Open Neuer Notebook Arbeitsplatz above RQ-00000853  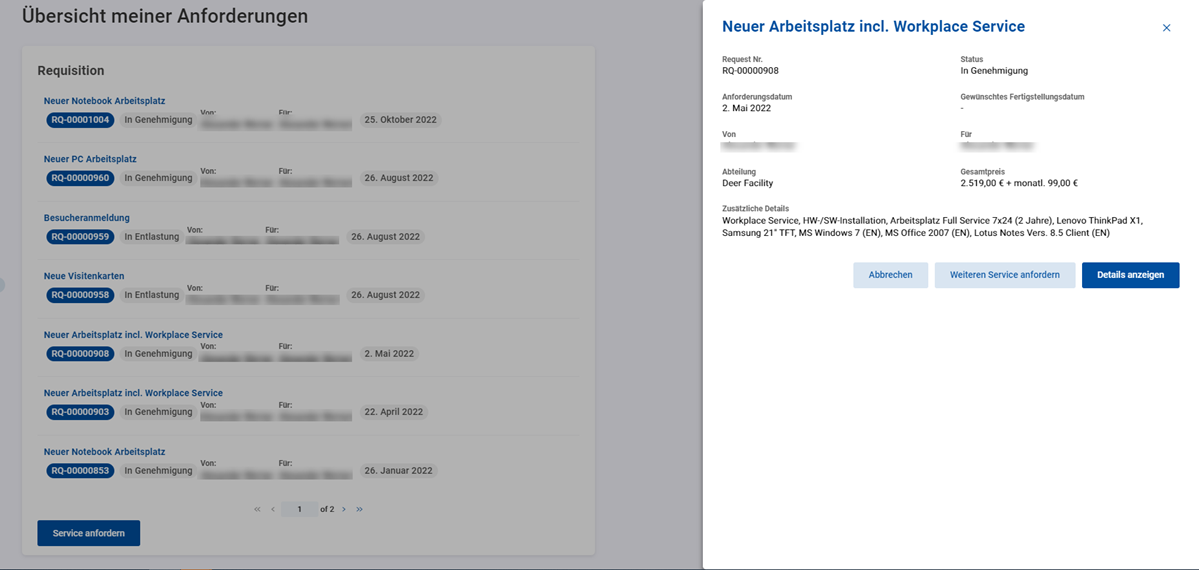point(105,452)
